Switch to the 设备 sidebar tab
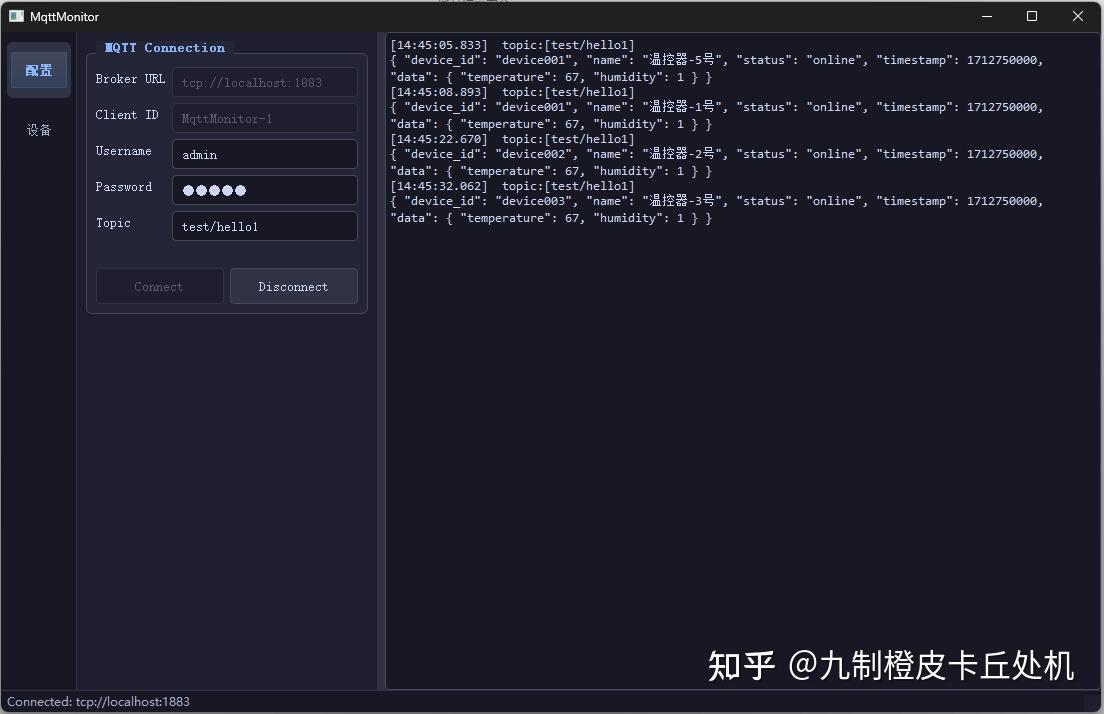Image resolution: width=1104 pixels, height=714 pixels. click(39, 130)
